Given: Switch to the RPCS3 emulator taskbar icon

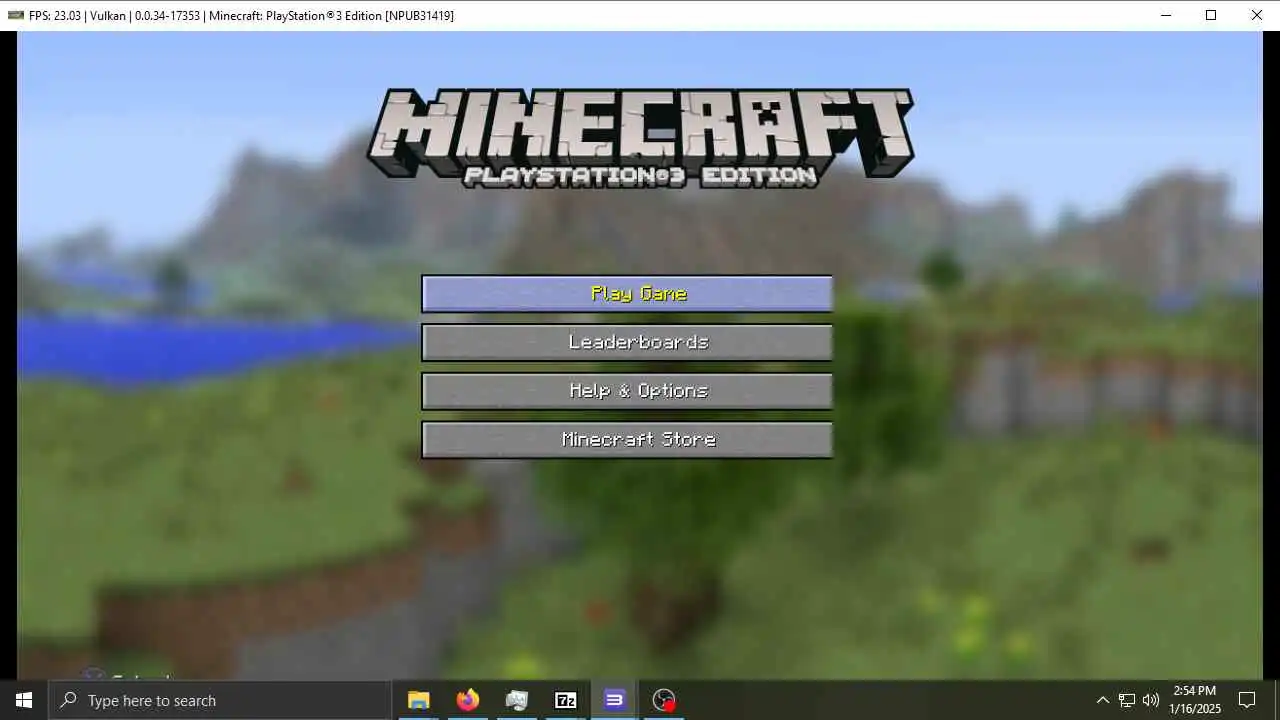Looking at the screenshot, I should (614, 700).
